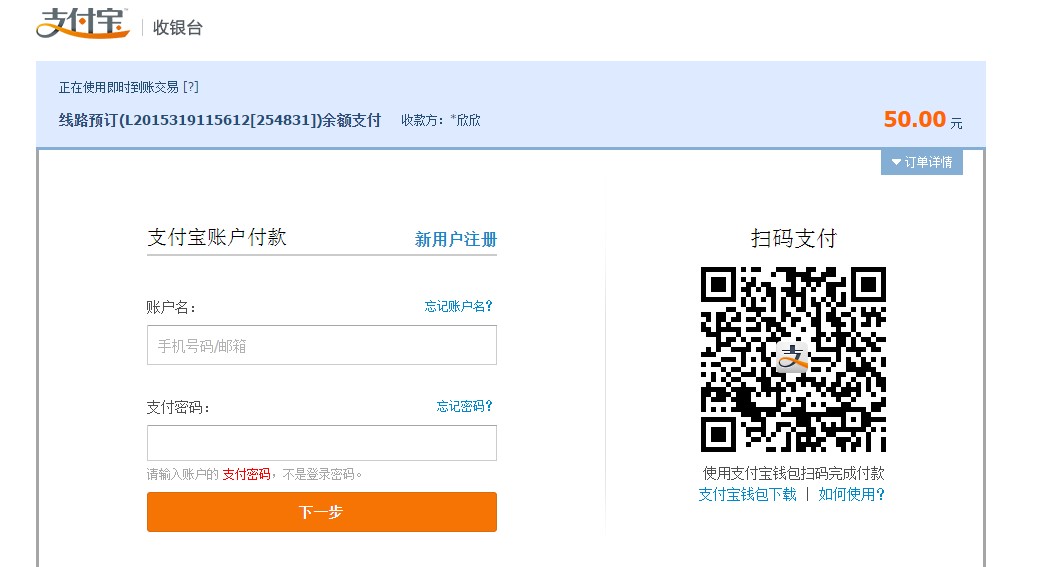Click the 扫码支付 heading
The height and width of the screenshot is (567, 1040).
click(794, 238)
